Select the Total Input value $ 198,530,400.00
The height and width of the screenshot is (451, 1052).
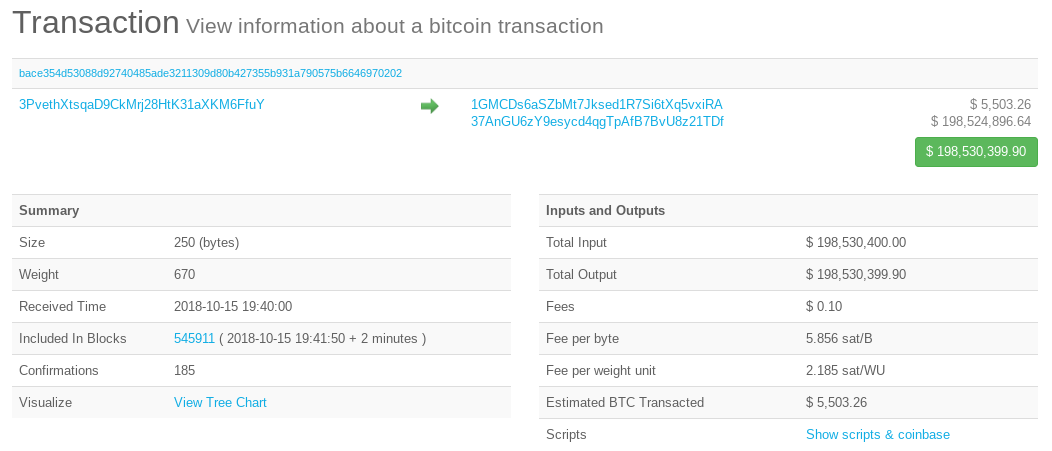[856, 243]
